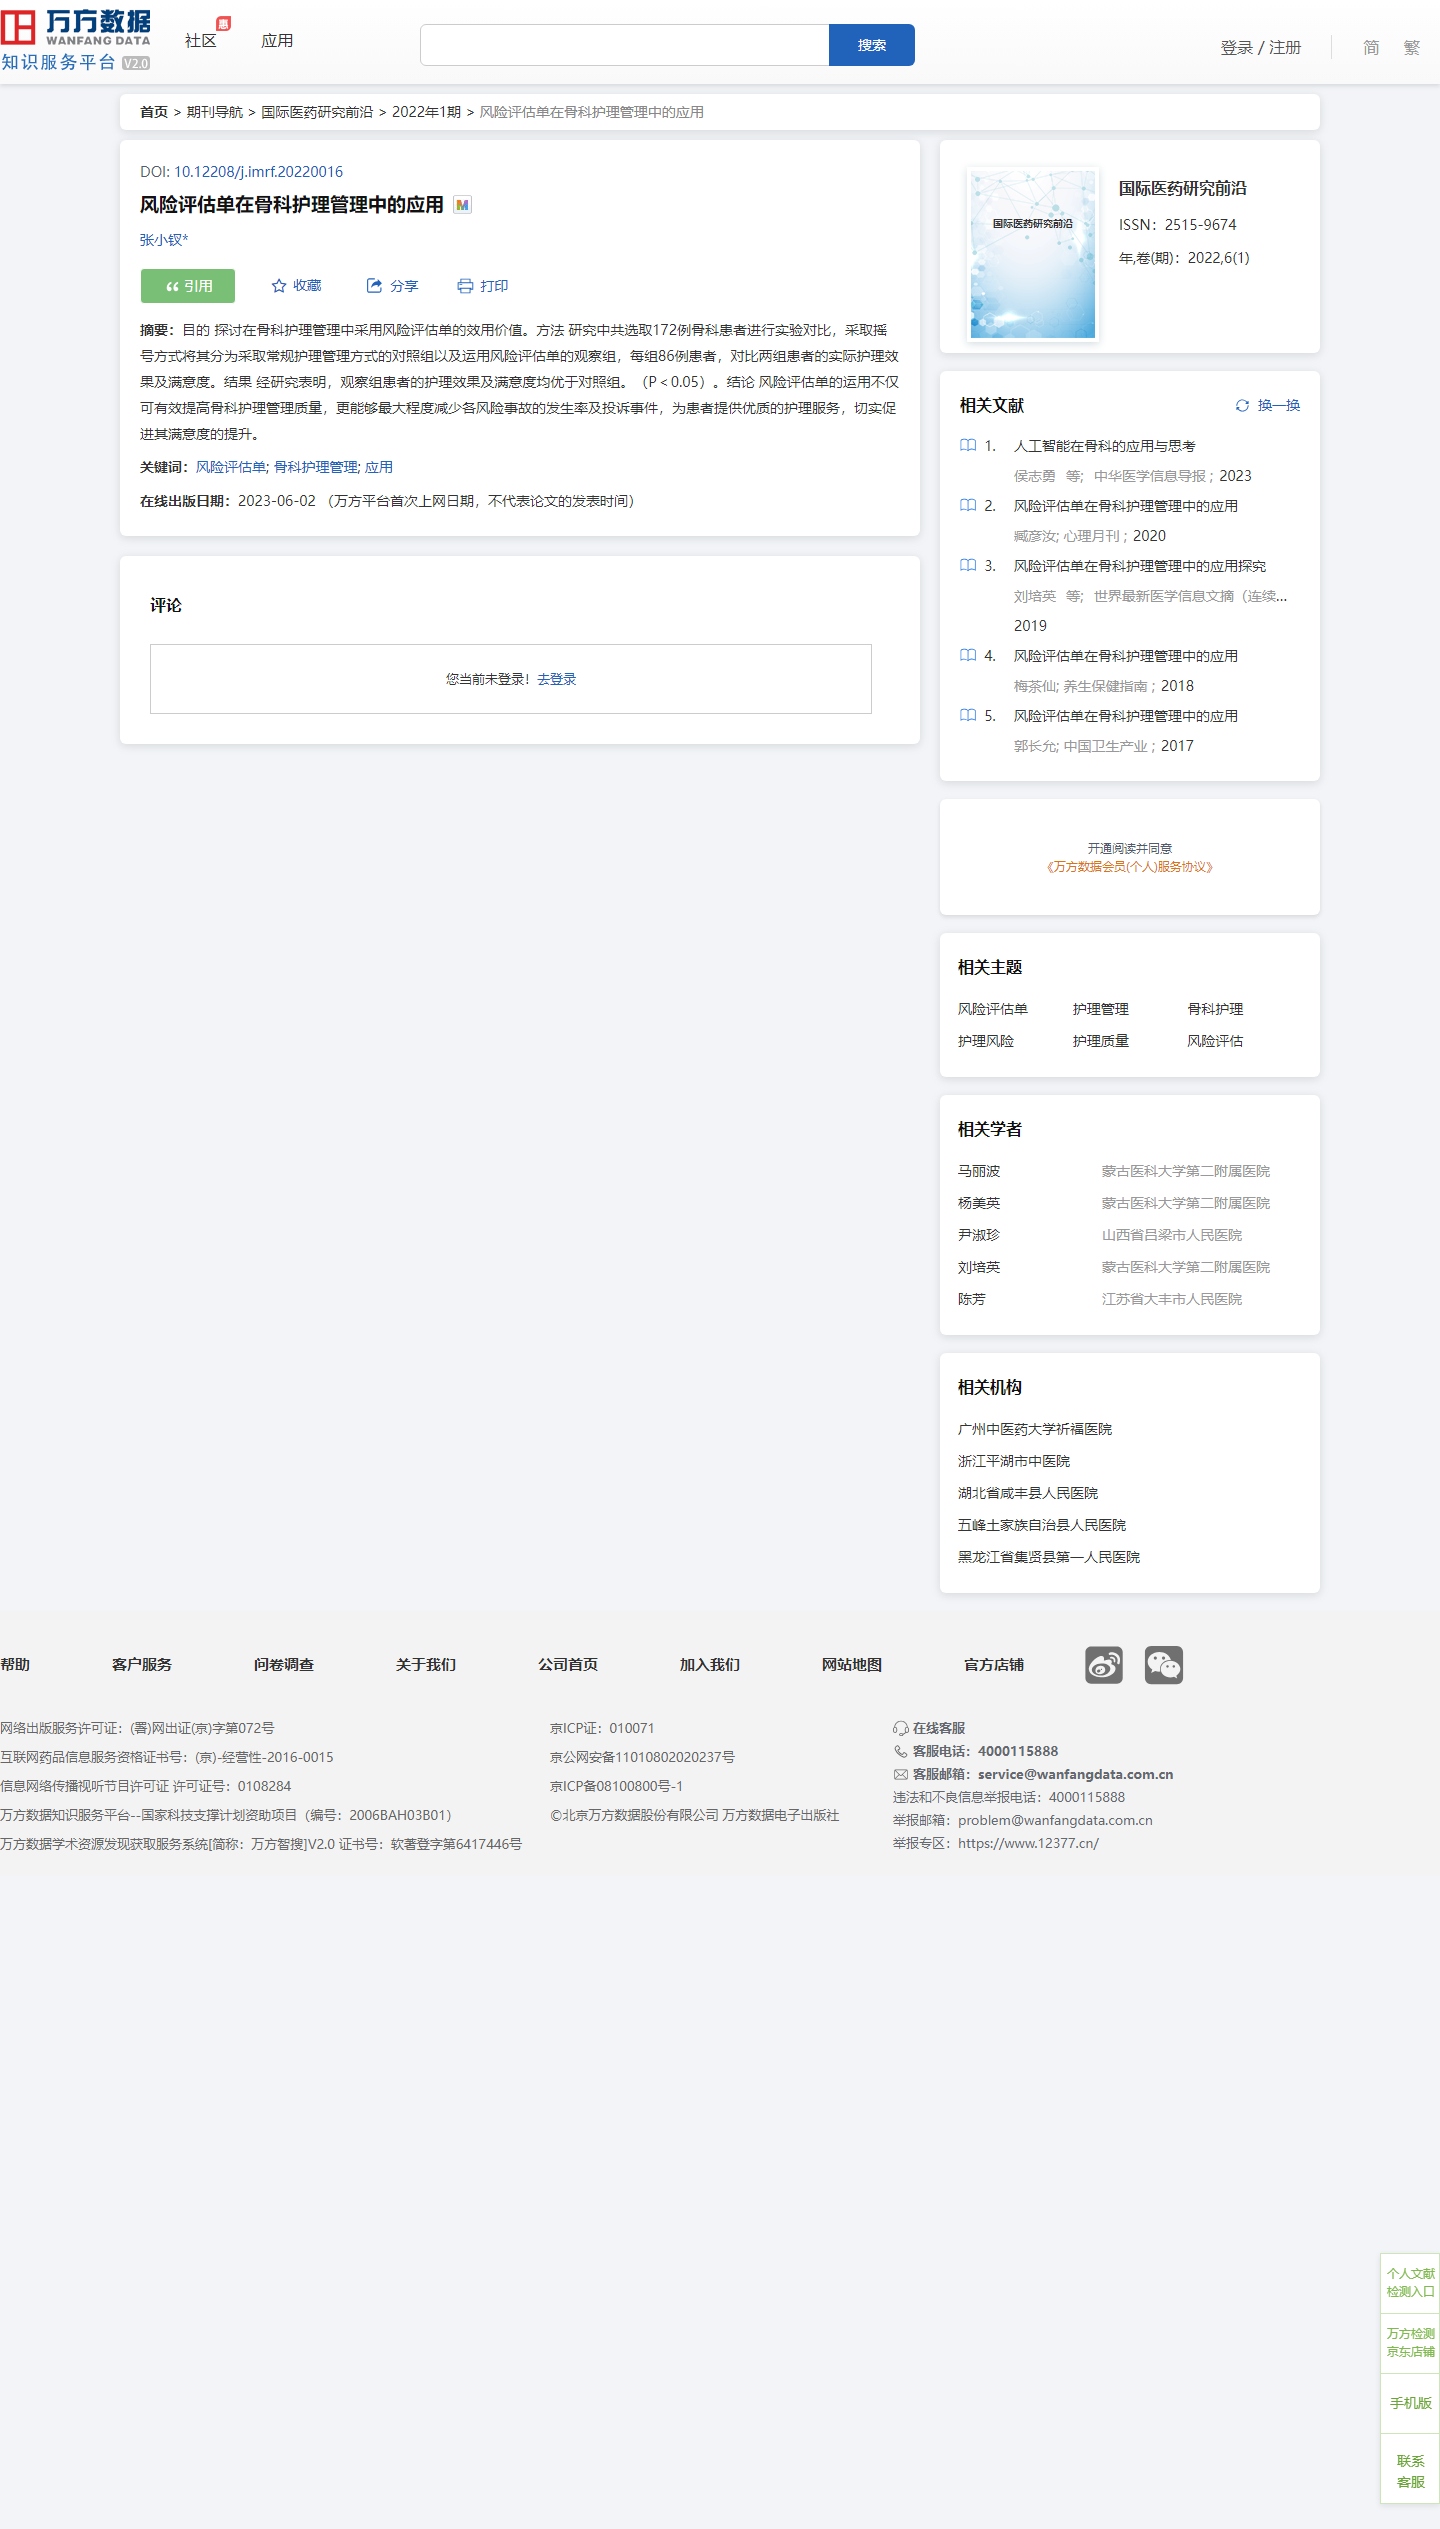Image resolution: width=1440 pixels, height=2529 pixels.
Task: Click 首页 in breadcrumb
Action: 154,112
